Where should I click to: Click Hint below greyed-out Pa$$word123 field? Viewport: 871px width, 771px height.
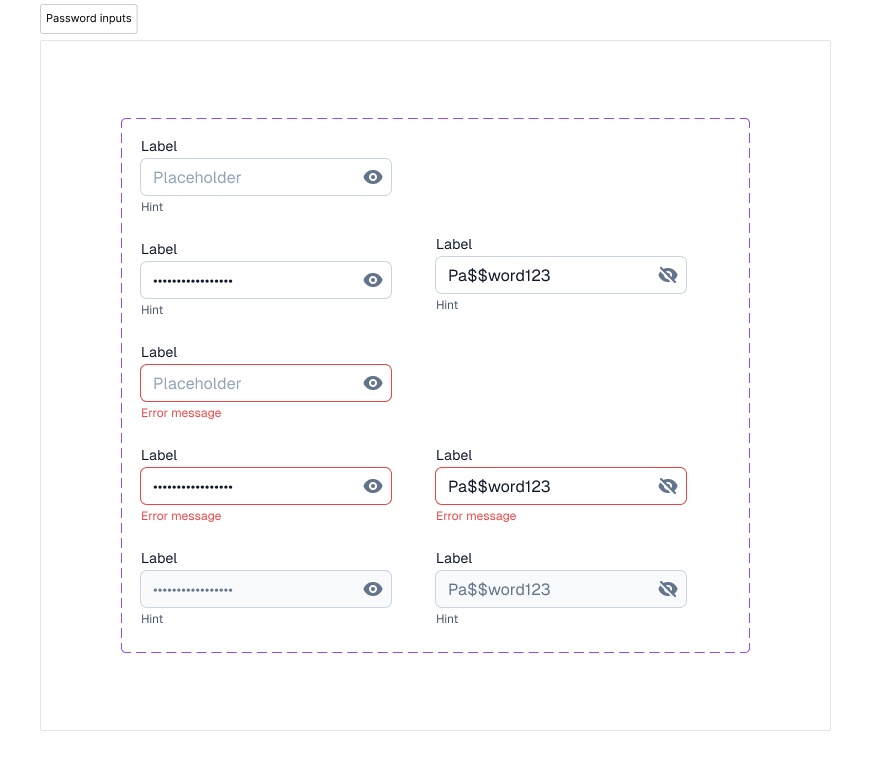click(447, 619)
